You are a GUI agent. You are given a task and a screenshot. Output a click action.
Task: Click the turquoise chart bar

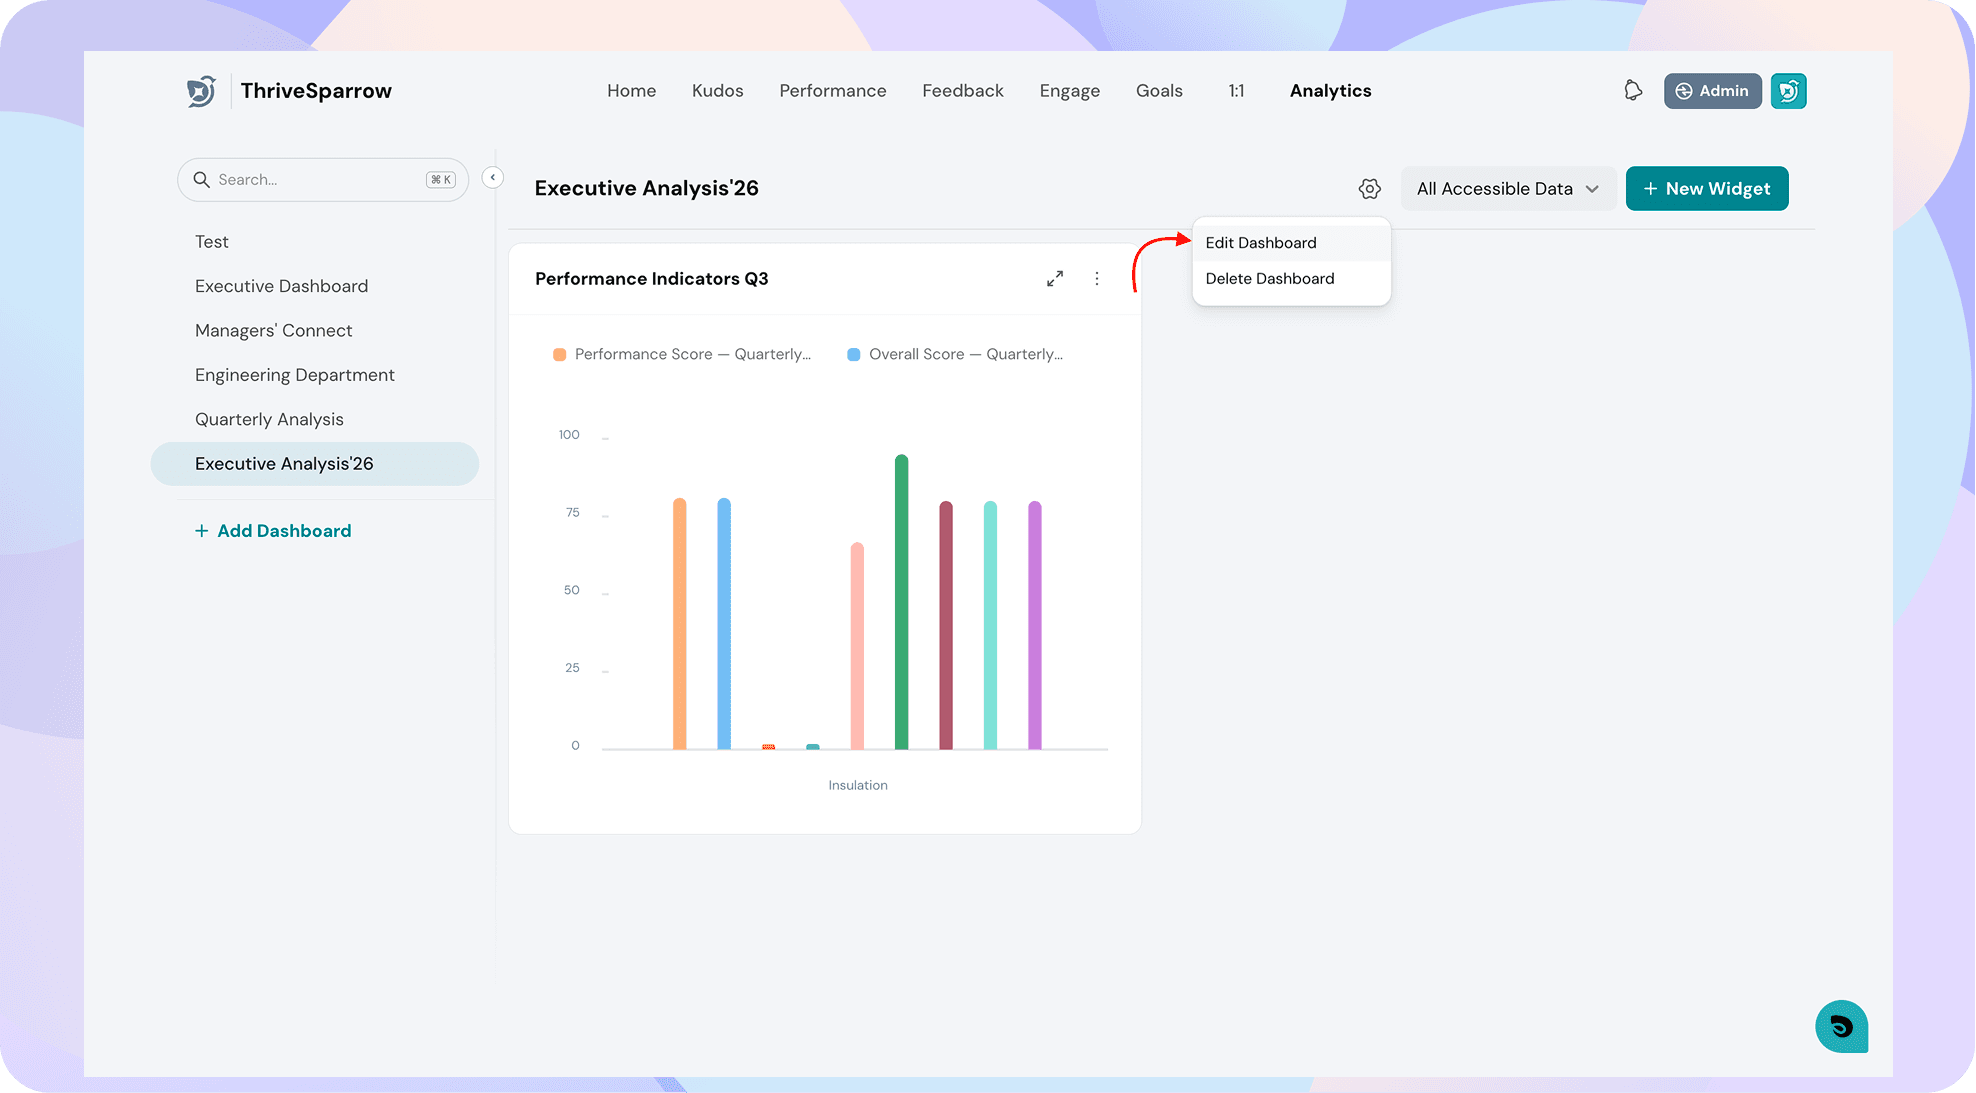(x=990, y=625)
